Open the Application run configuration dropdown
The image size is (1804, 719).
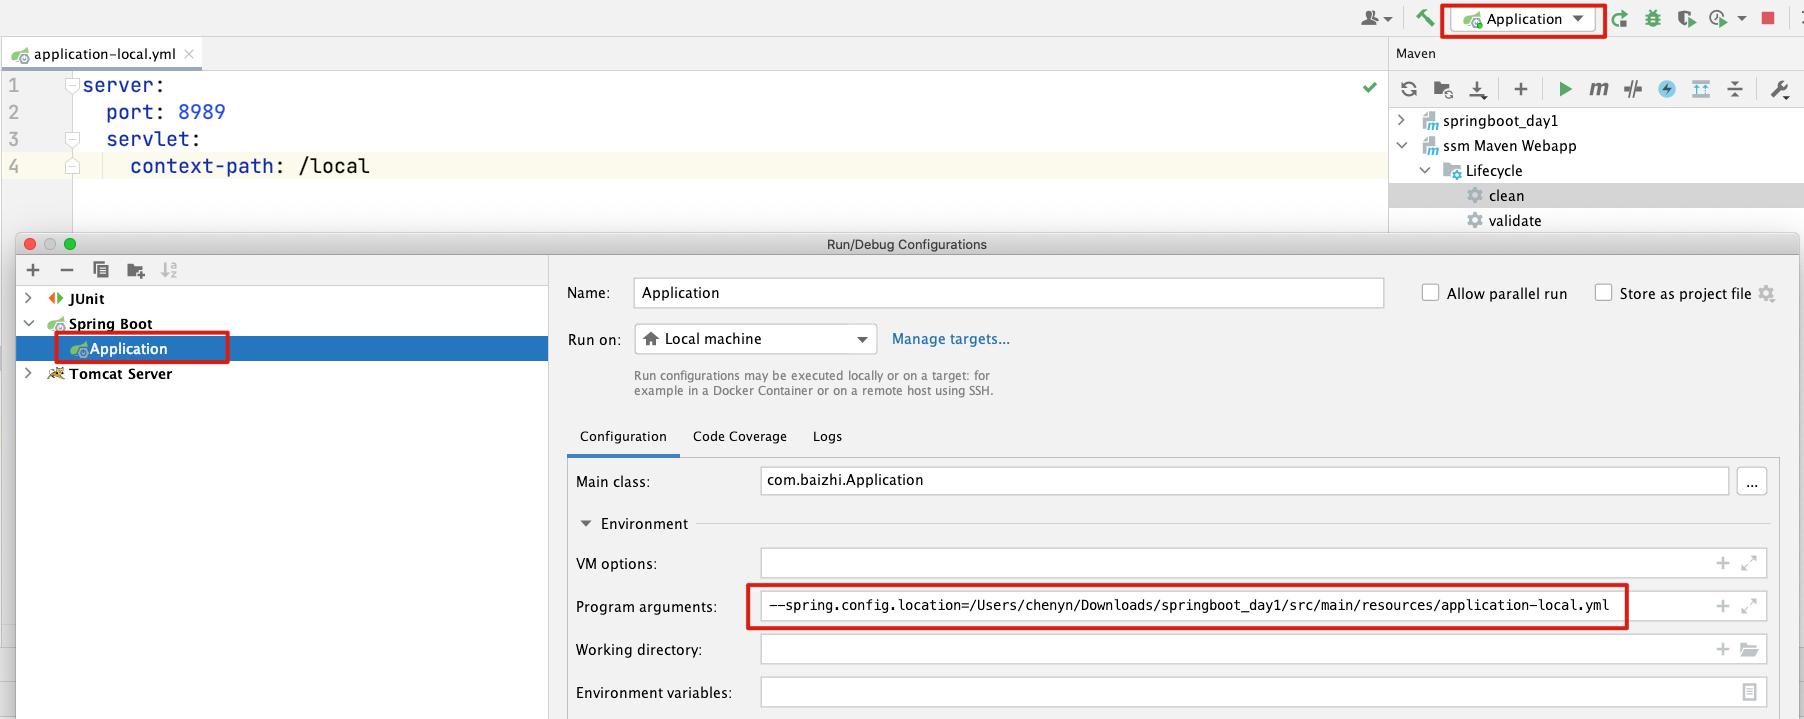point(1523,19)
